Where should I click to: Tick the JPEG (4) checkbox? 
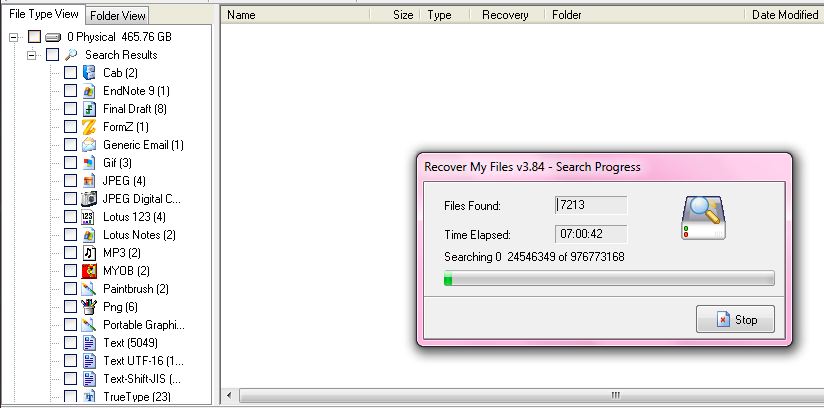pyautogui.click(x=70, y=181)
